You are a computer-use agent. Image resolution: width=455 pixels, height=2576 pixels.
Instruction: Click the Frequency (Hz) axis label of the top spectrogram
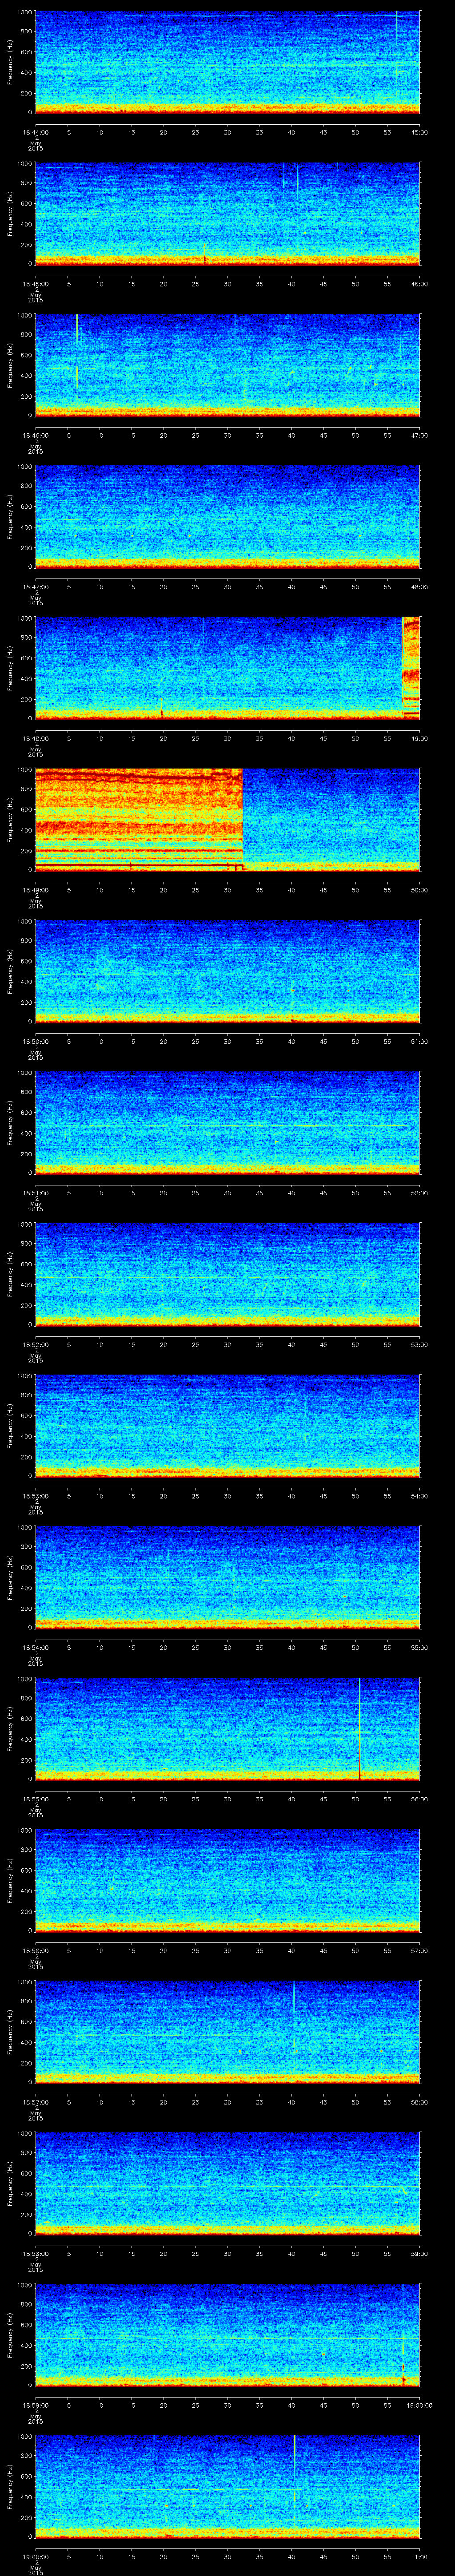pos(10,62)
